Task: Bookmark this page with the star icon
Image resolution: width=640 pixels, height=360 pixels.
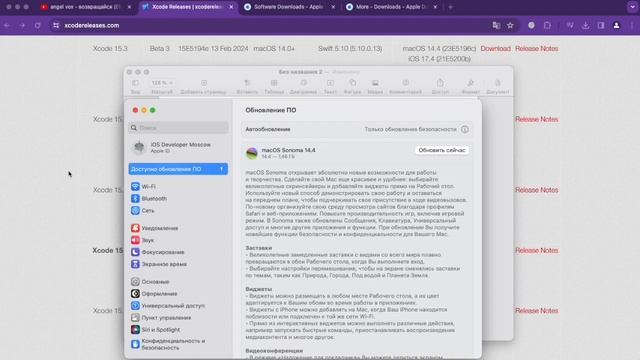Action: [x=510, y=25]
